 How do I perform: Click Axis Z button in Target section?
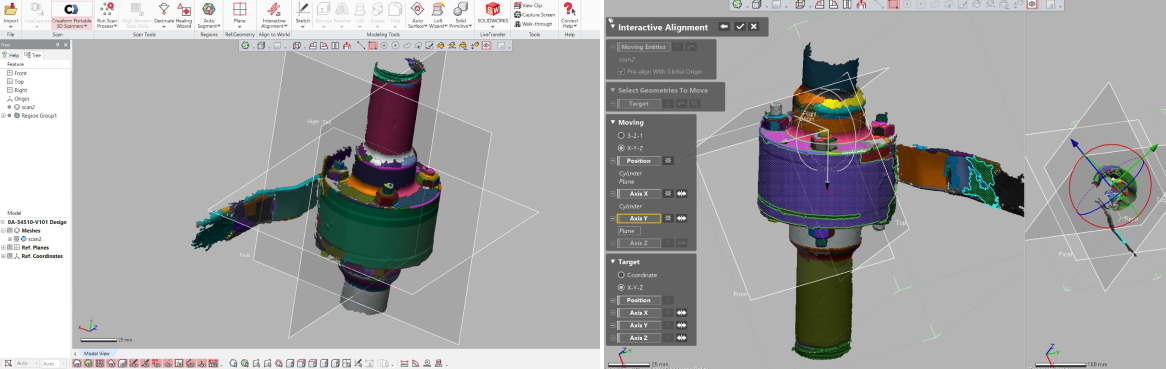[x=638, y=338]
